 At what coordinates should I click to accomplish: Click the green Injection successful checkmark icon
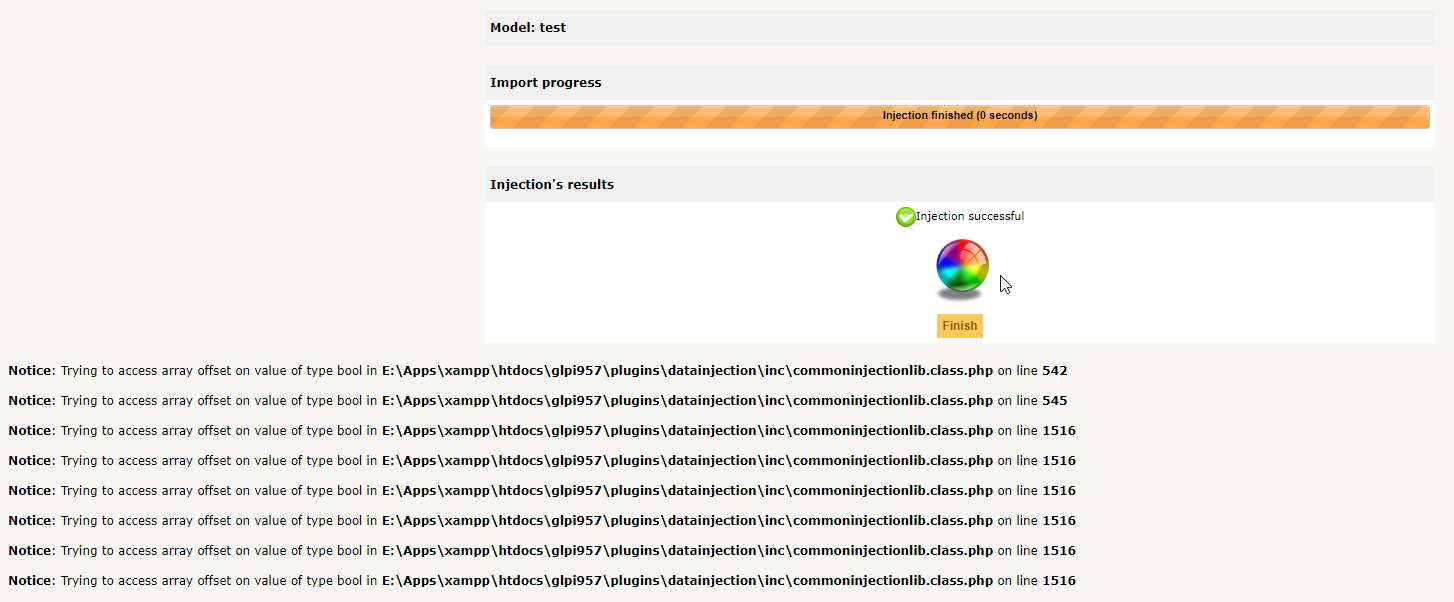[x=905, y=216]
